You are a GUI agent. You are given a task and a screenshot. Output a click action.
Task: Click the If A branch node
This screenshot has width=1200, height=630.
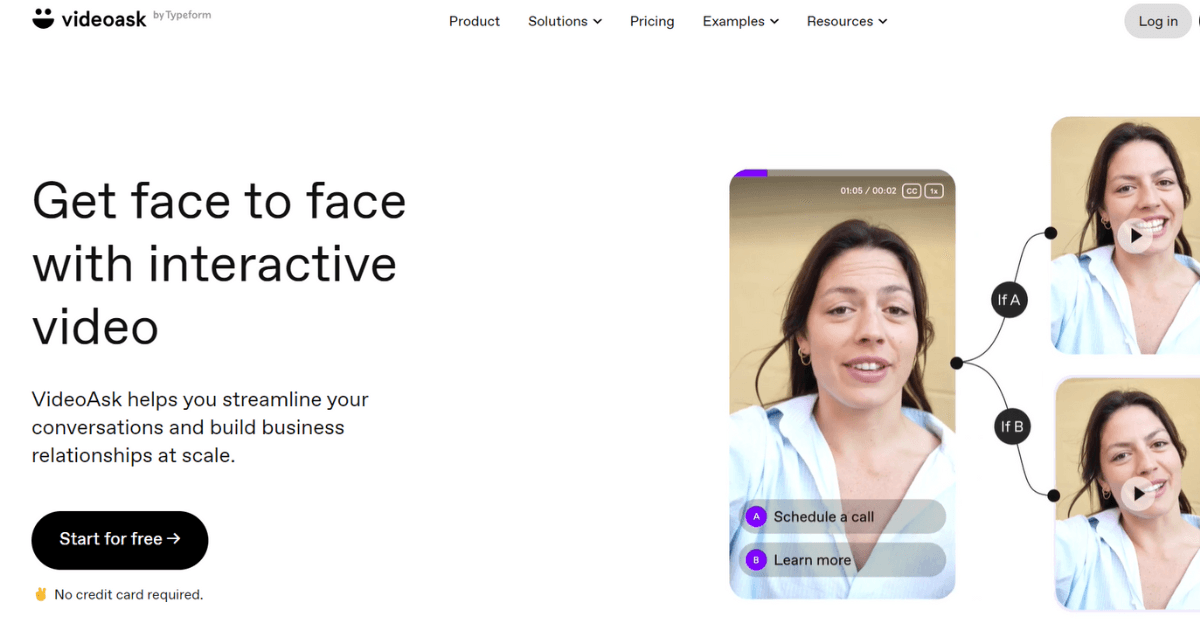[x=1009, y=299]
